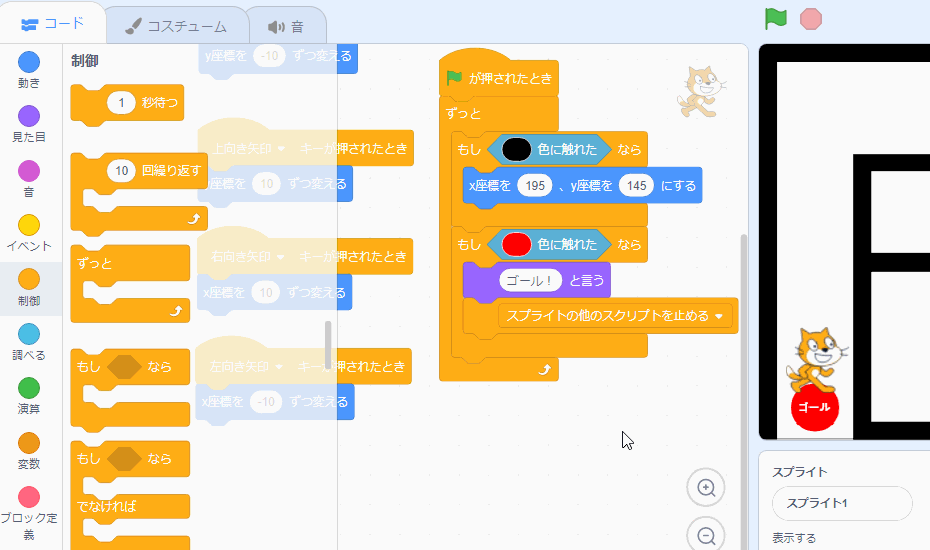Viewport: 930px width, 550px height.
Task: Open the 左向き矢印 key dropdown
Action: [281, 366]
